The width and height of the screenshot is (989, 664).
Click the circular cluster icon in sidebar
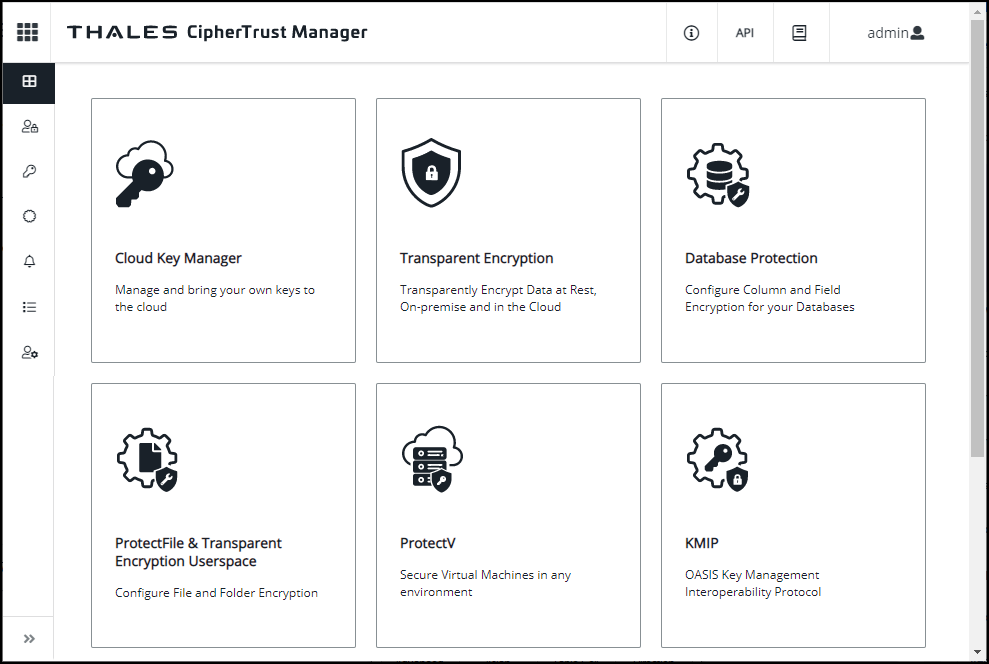29,216
